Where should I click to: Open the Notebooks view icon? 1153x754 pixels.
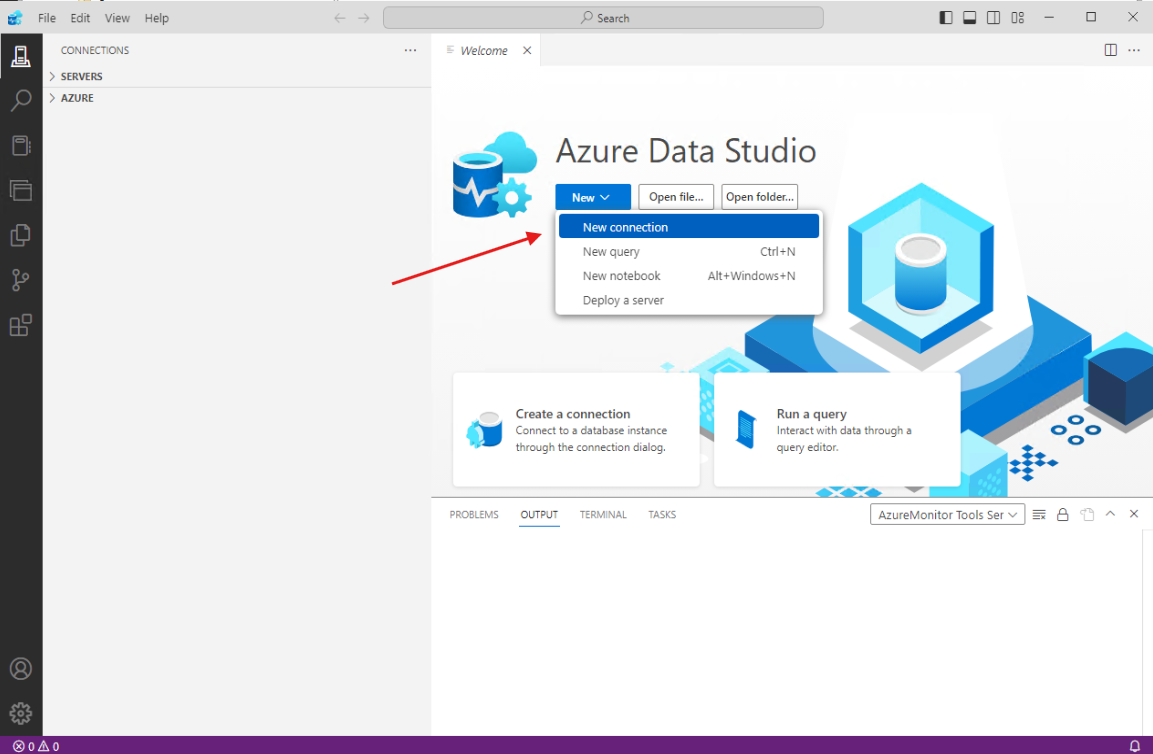(21, 146)
